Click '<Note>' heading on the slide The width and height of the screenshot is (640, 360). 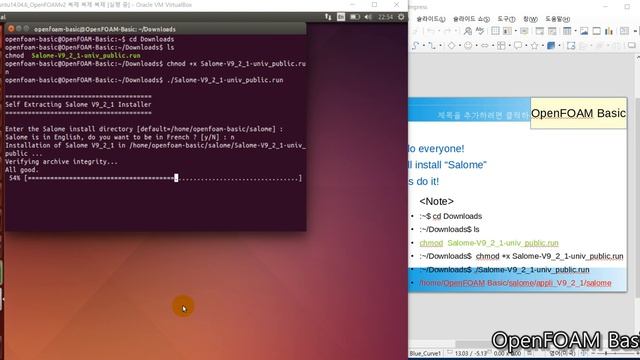(x=436, y=201)
